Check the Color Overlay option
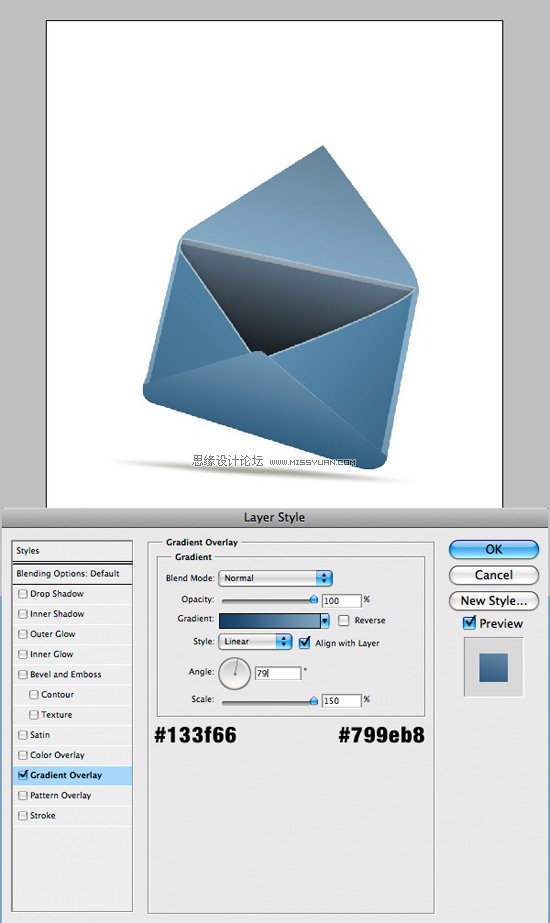This screenshot has height=923, width=550. [x=23, y=755]
